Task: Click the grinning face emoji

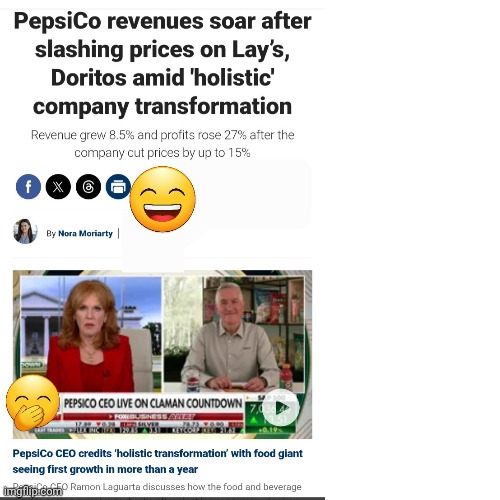Action: [162, 199]
